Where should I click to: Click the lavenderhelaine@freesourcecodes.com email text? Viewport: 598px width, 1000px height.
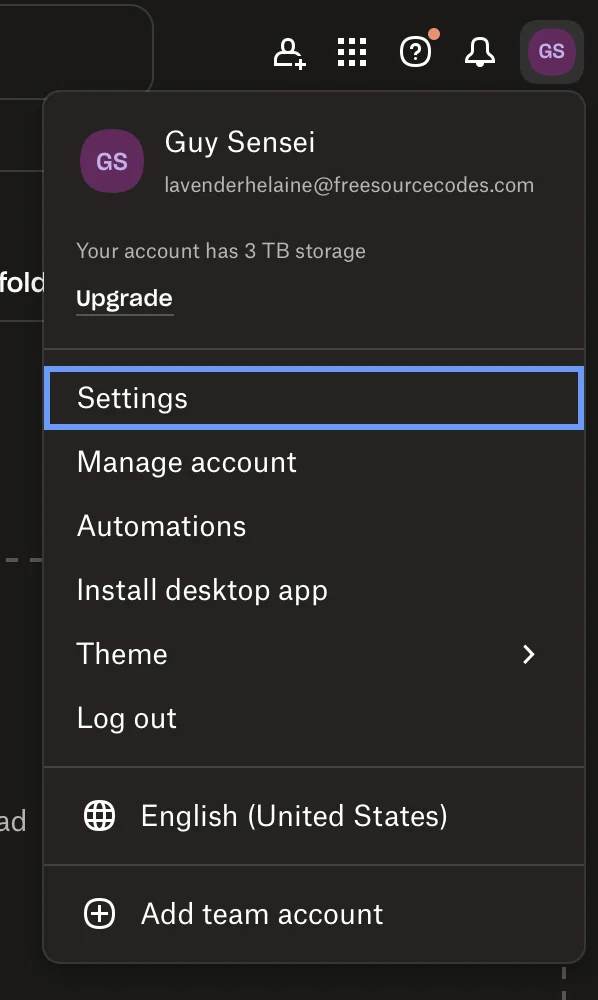click(349, 185)
